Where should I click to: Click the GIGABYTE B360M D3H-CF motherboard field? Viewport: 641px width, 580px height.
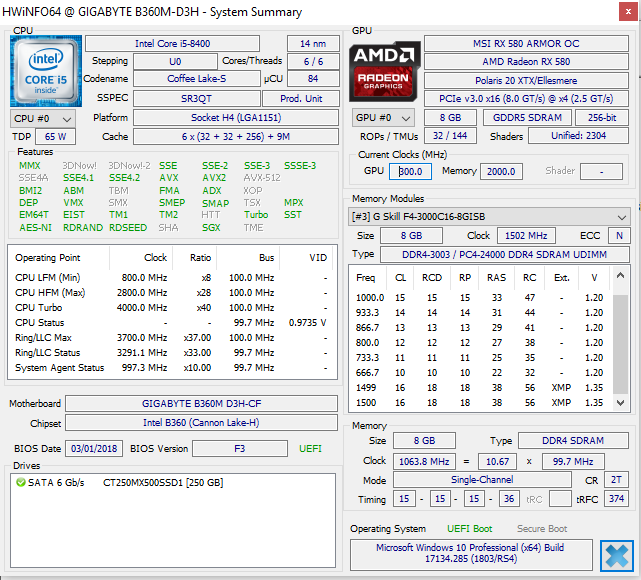click(x=202, y=403)
